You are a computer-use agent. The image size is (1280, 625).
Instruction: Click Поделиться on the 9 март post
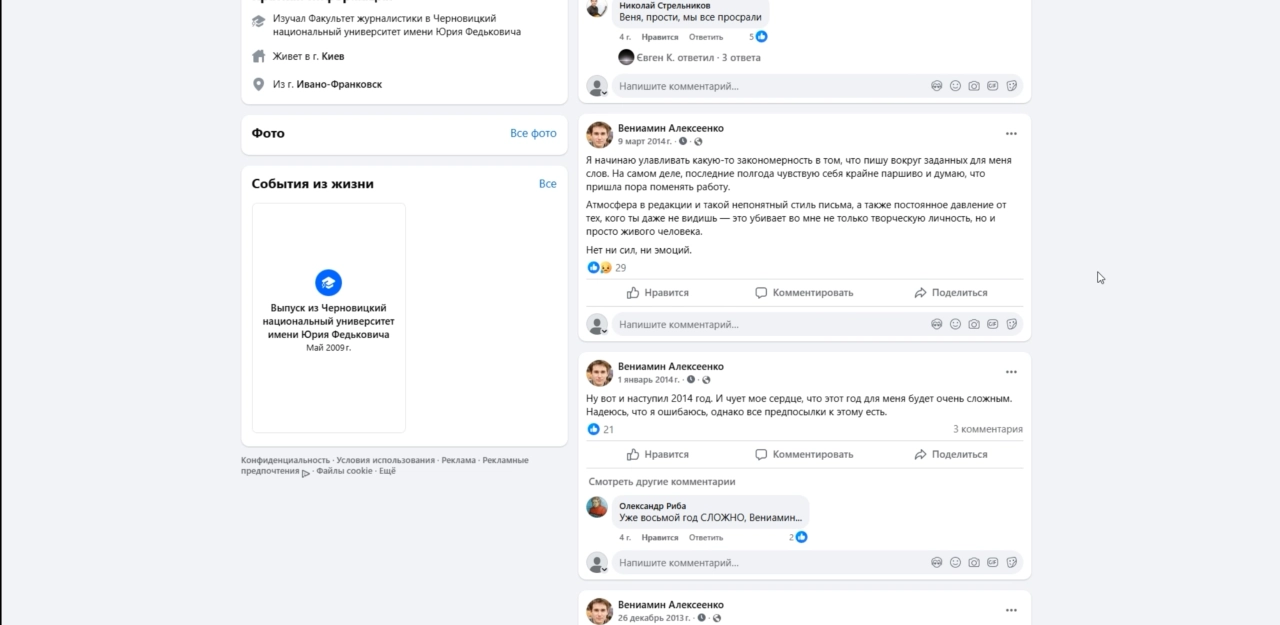[950, 293]
